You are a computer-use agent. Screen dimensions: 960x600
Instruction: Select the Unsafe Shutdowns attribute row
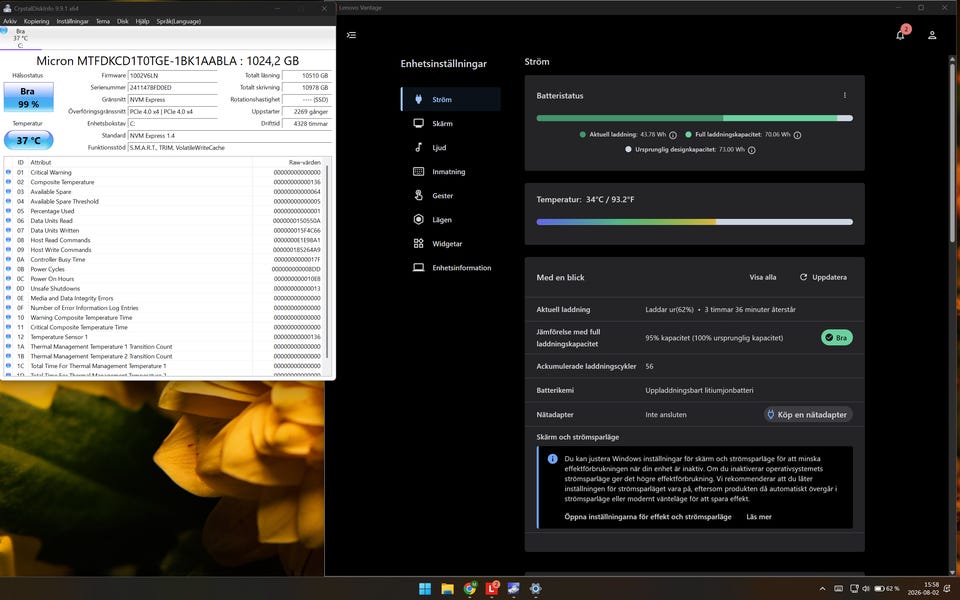tap(164, 288)
